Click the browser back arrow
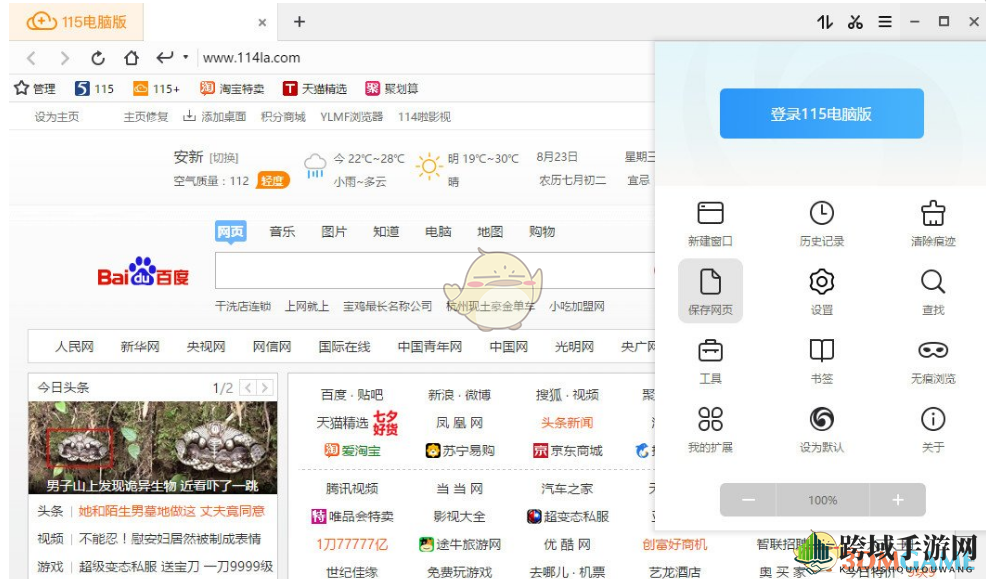The width and height of the screenshot is (986, 579). click(x=31, y=58)
